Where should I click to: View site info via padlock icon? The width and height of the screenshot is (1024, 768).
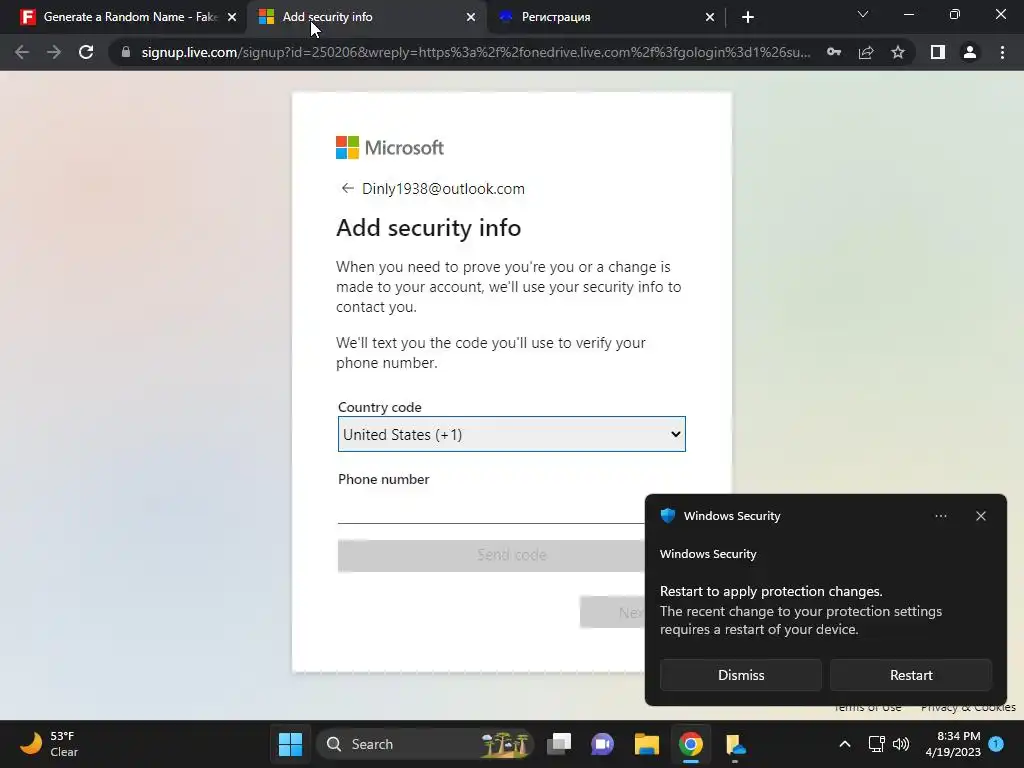(x=126, y=52)
